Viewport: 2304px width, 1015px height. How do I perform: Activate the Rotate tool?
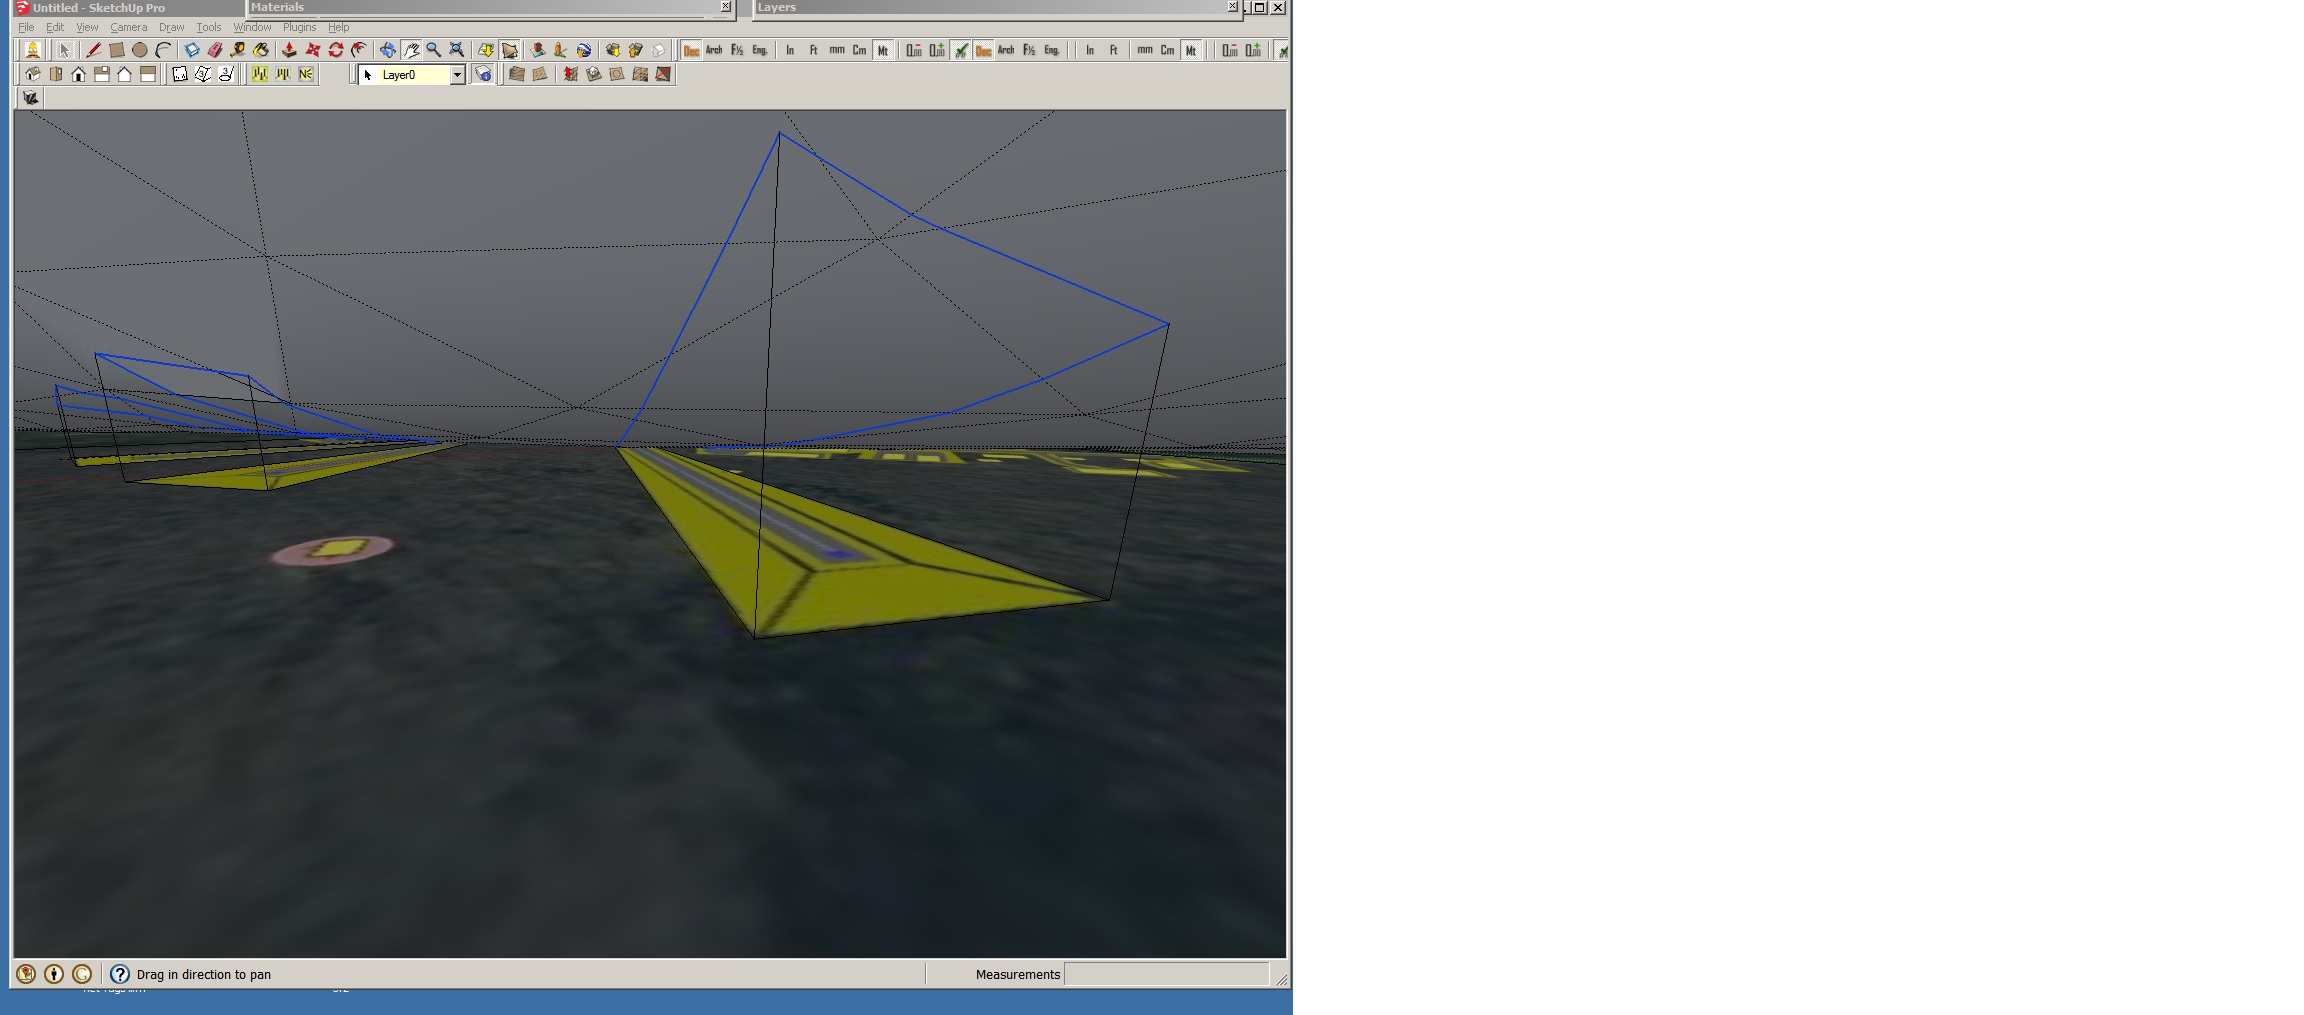(336, 50)
